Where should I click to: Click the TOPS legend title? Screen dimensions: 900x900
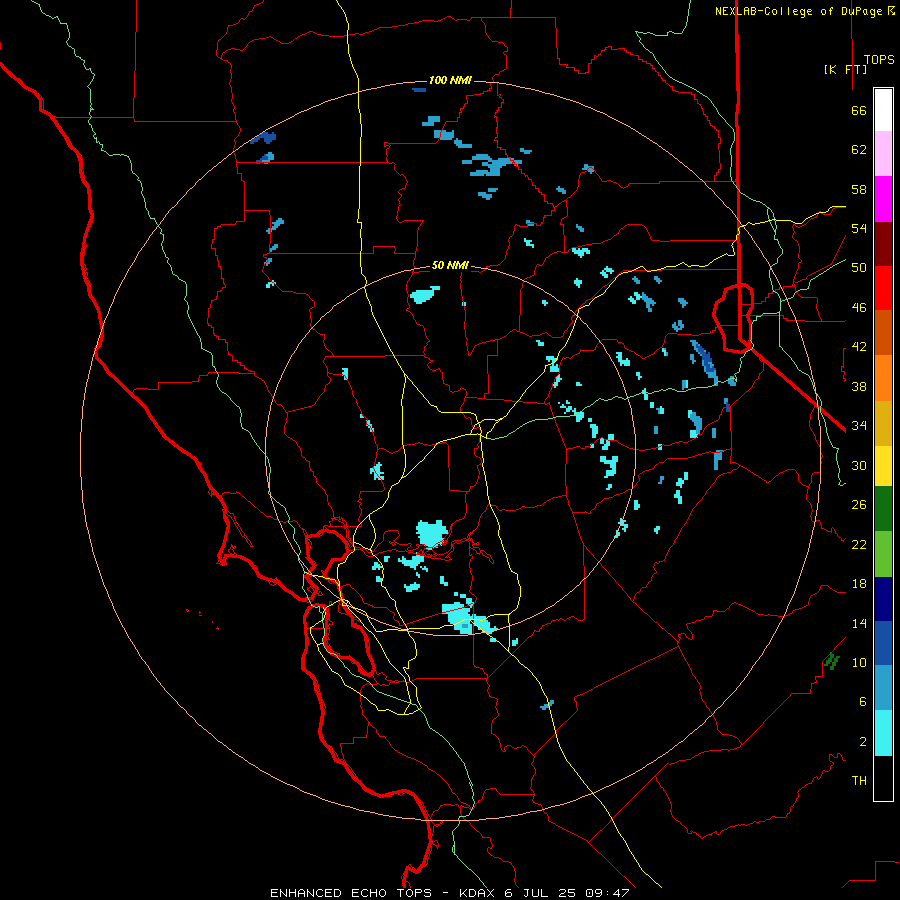pos(879,60)
